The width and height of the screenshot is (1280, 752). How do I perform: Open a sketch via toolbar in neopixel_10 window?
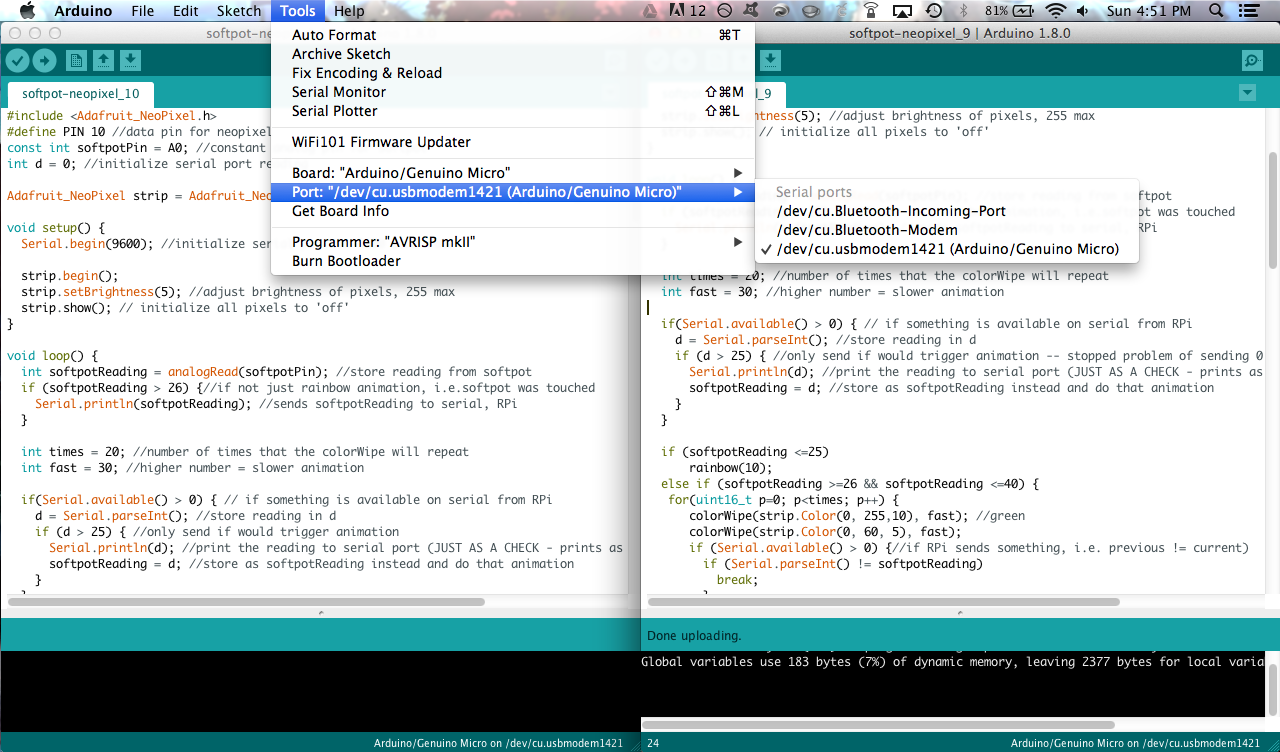point(103,60)
